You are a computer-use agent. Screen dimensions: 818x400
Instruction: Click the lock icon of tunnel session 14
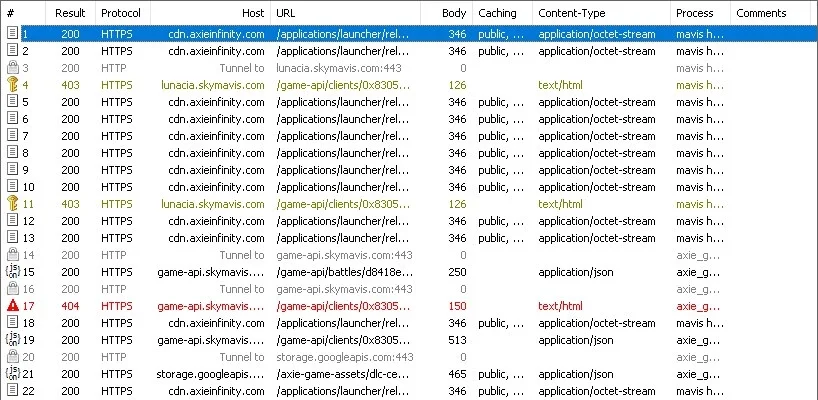coord(13,254)
